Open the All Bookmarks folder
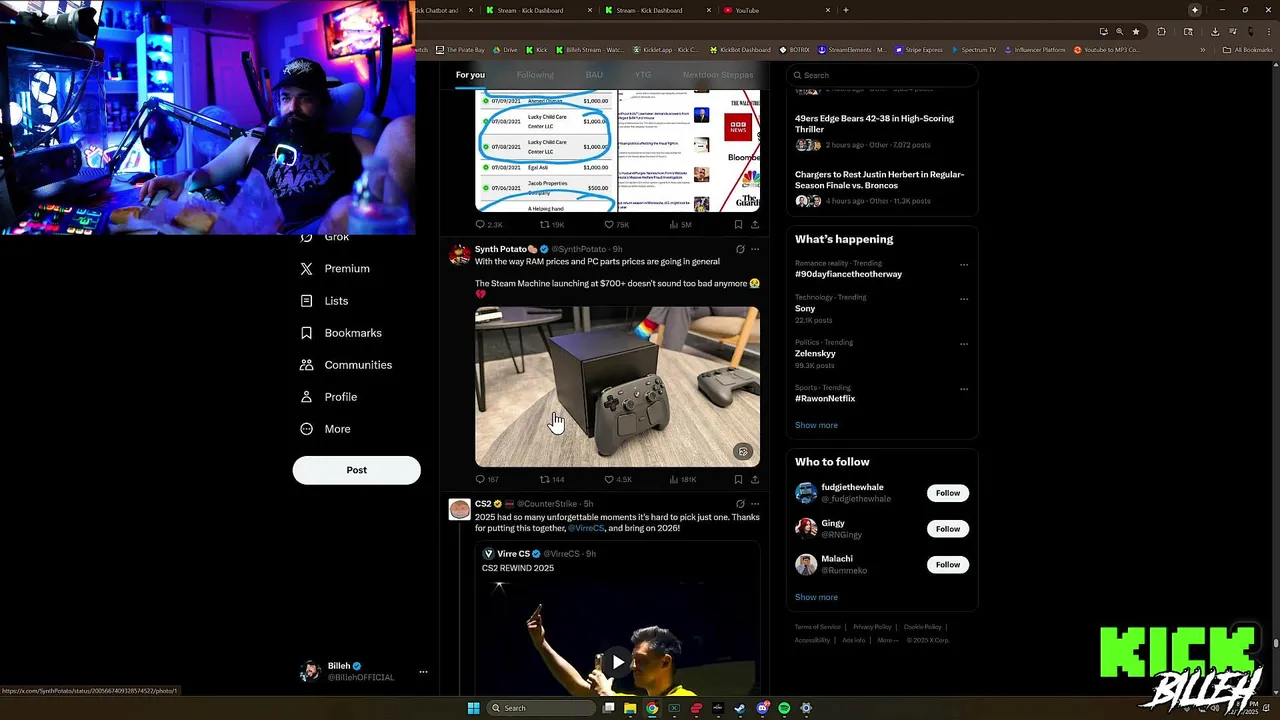 pos(1248,50)
